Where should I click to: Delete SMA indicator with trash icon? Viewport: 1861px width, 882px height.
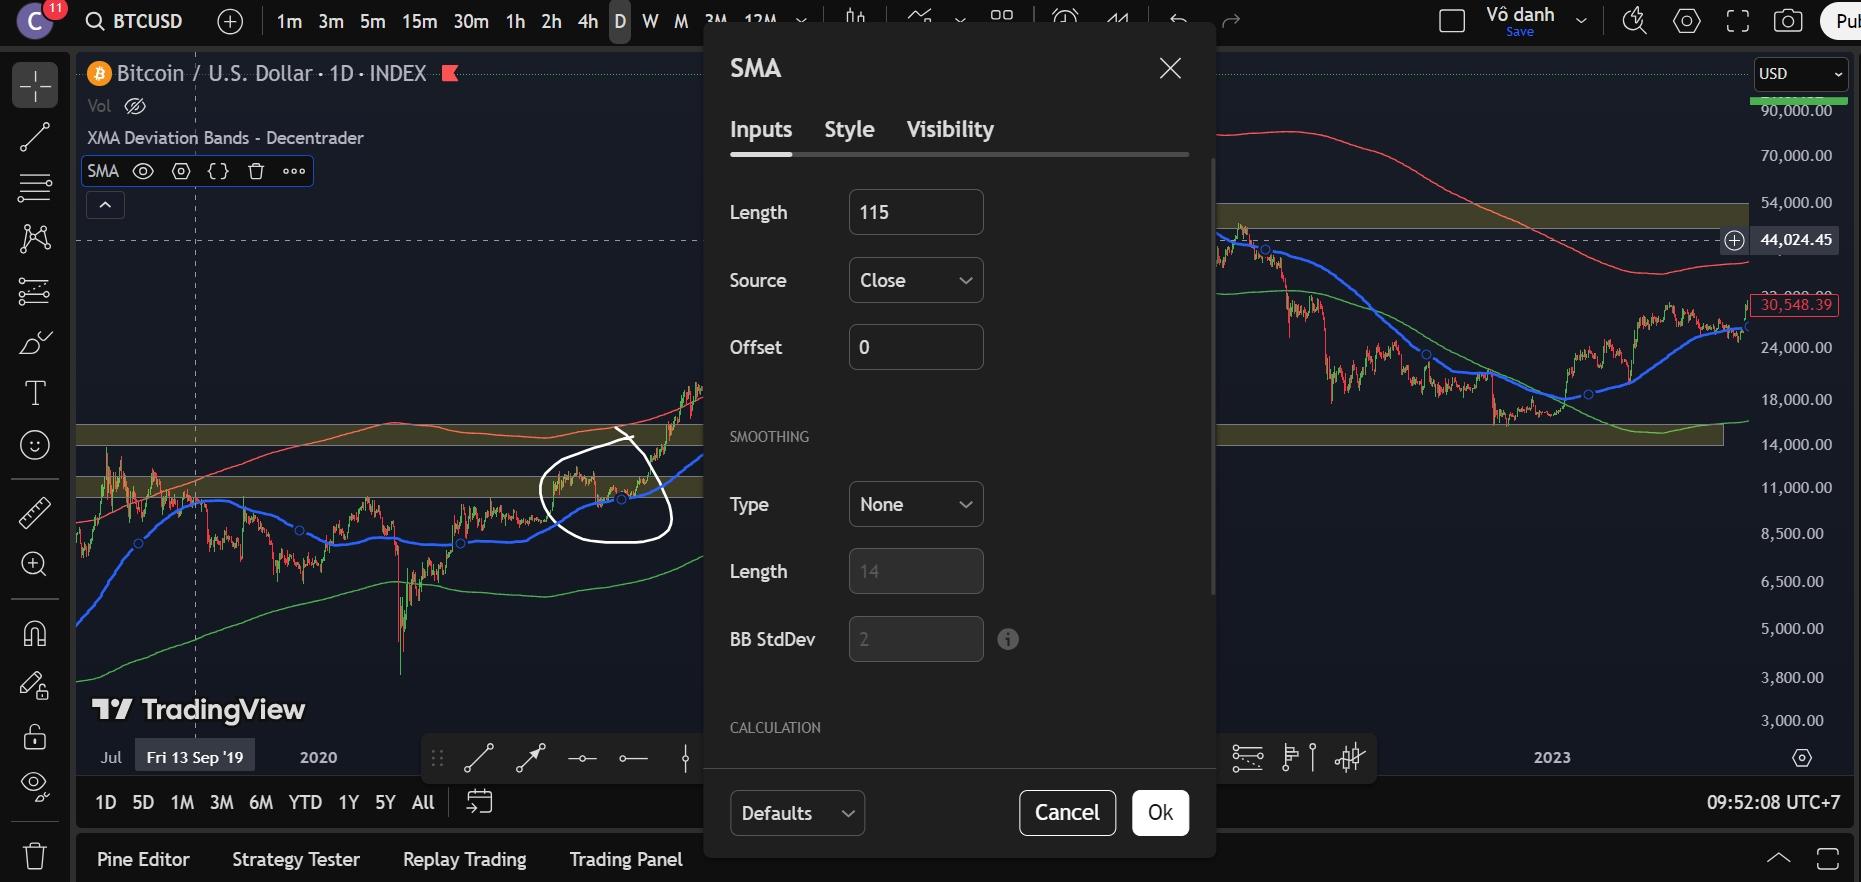(256, 171)
